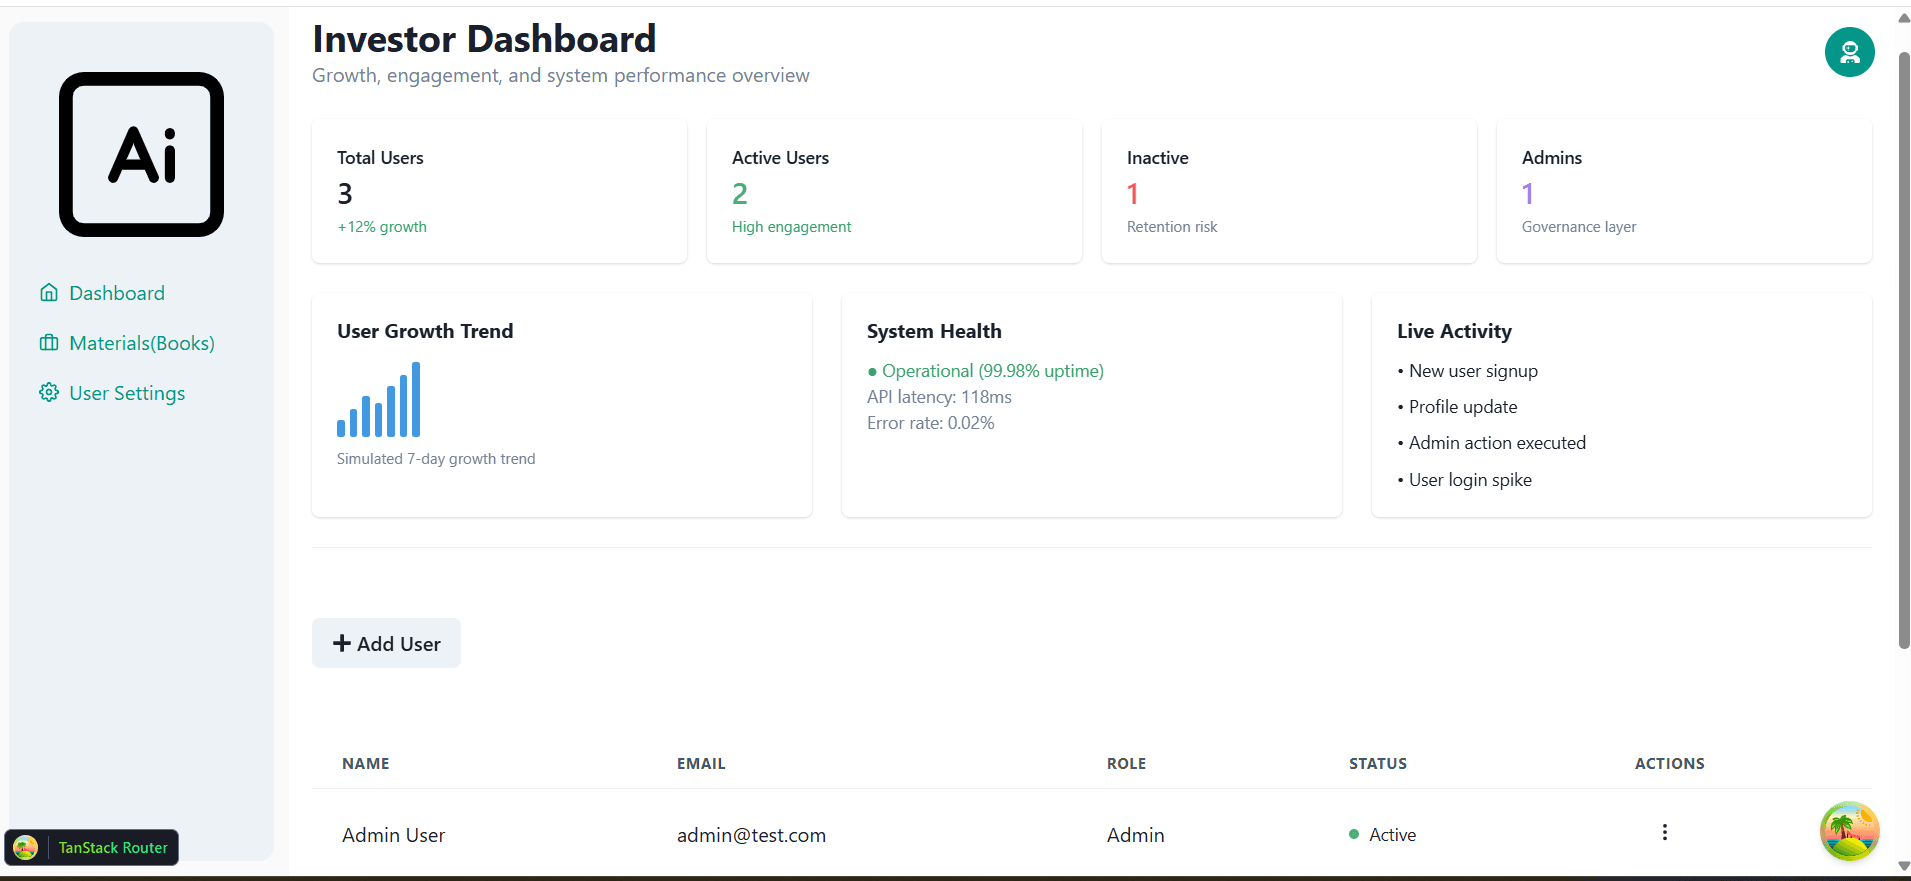The height and width of the screenshot is (881, 1911).
Task: Click the "Simulated 7-day growth trend" caption
Action: (x=436, y=459)
